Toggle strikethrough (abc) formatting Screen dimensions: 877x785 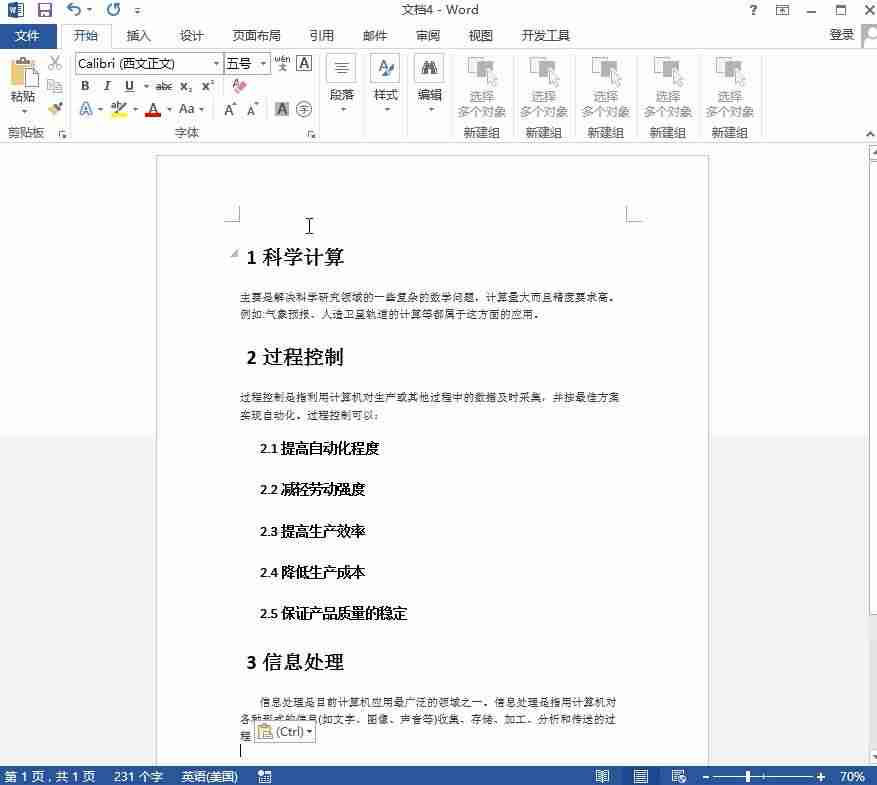(164, 86)
